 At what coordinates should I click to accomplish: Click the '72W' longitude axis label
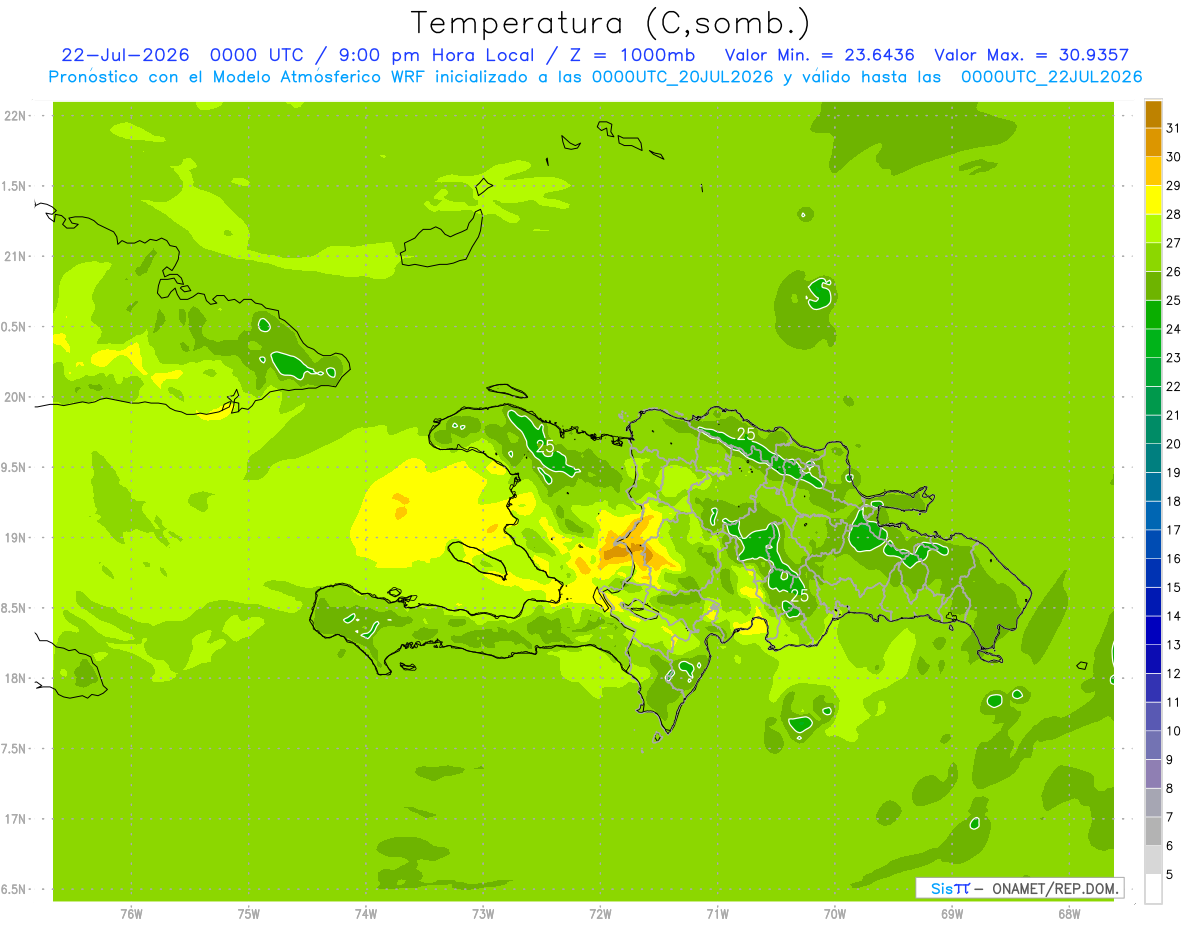click(600, 914)
